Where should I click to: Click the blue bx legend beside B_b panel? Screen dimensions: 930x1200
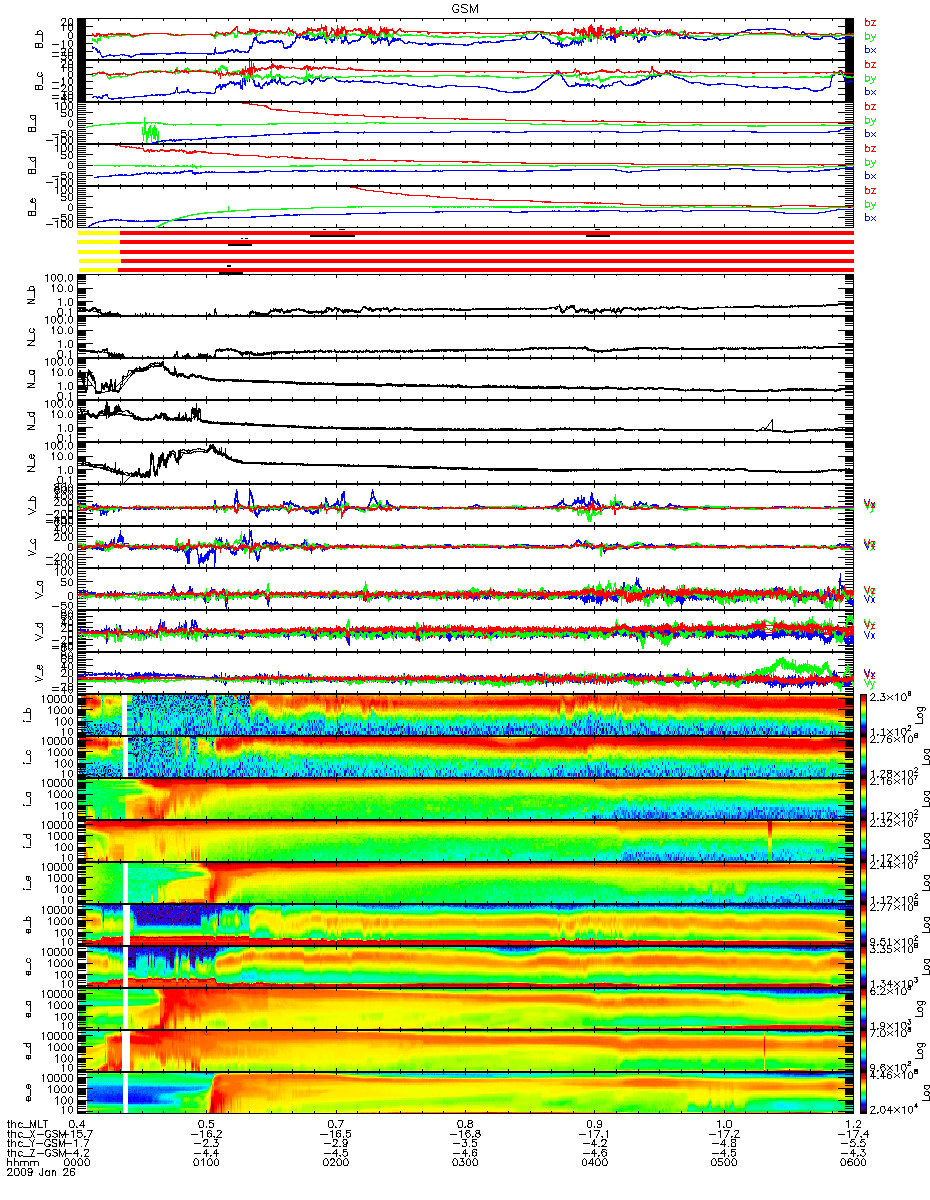[870, 50]
